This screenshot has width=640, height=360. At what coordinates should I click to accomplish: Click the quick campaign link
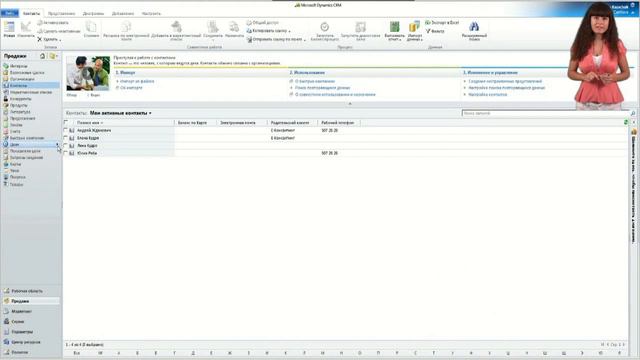click(x=315, y=81)
